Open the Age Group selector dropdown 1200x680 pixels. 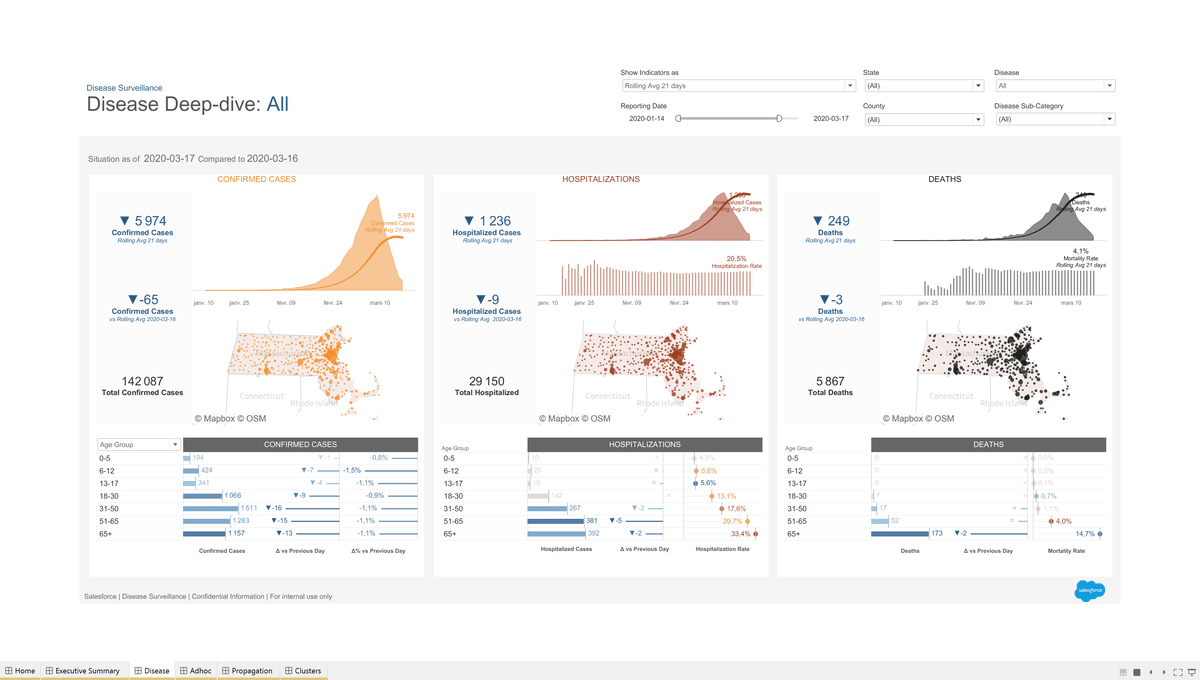tap(176, 445)
